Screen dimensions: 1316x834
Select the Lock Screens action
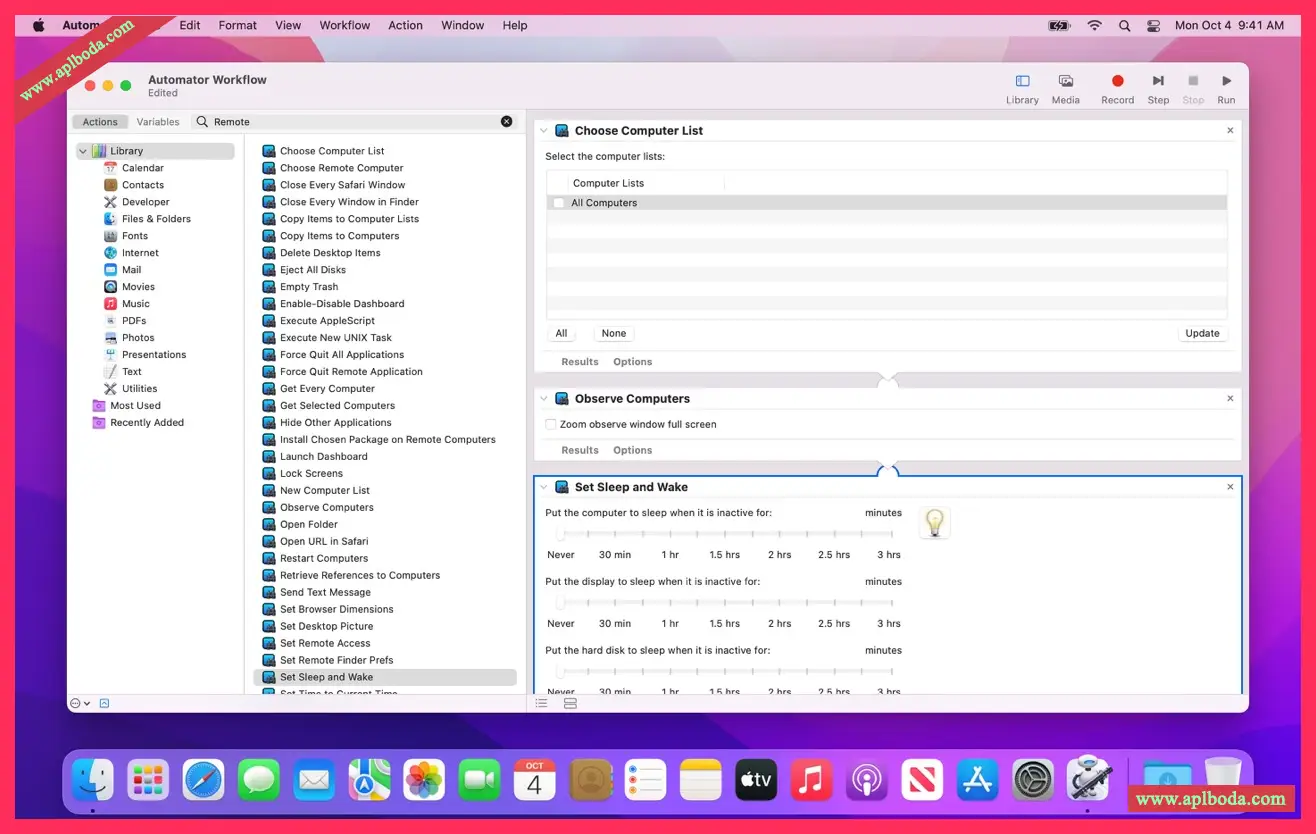point(311,474)
